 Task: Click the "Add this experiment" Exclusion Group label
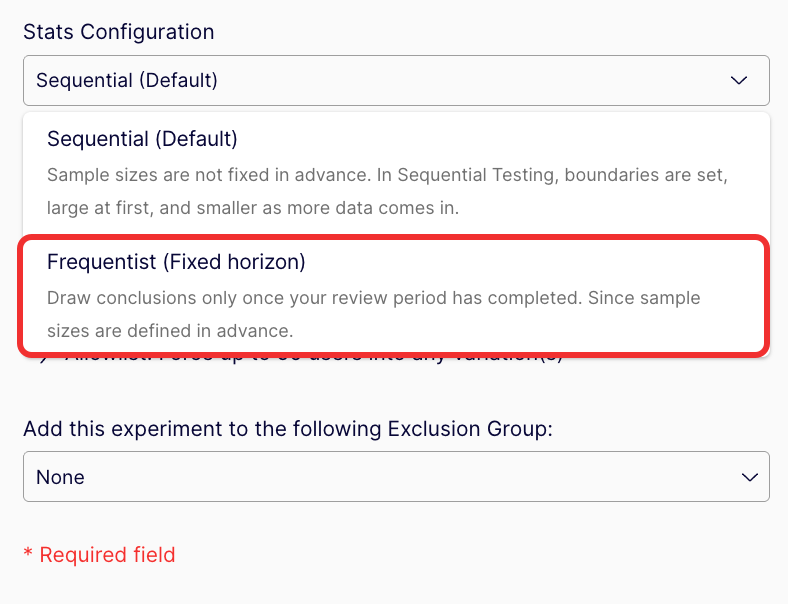pyautogui.click(x=287, y=429)
